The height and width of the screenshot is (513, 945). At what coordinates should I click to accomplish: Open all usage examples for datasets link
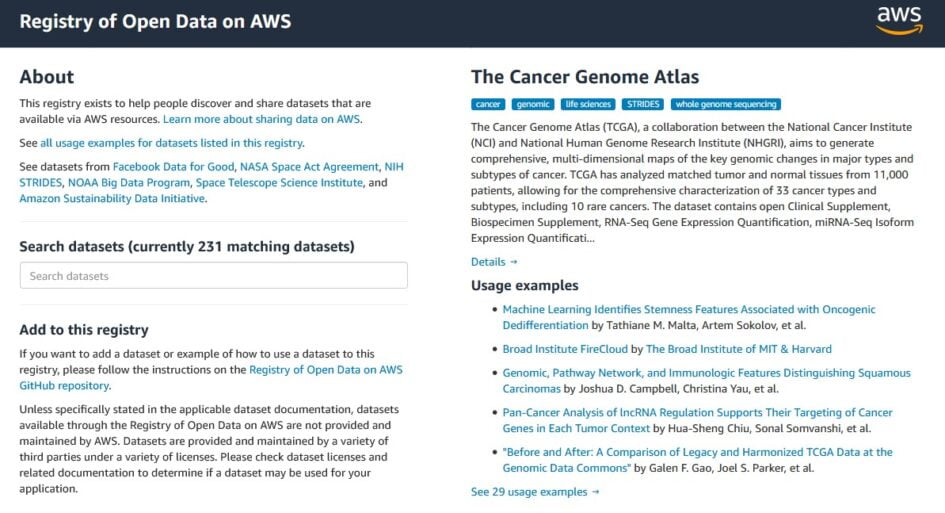[x=171, y=143]
